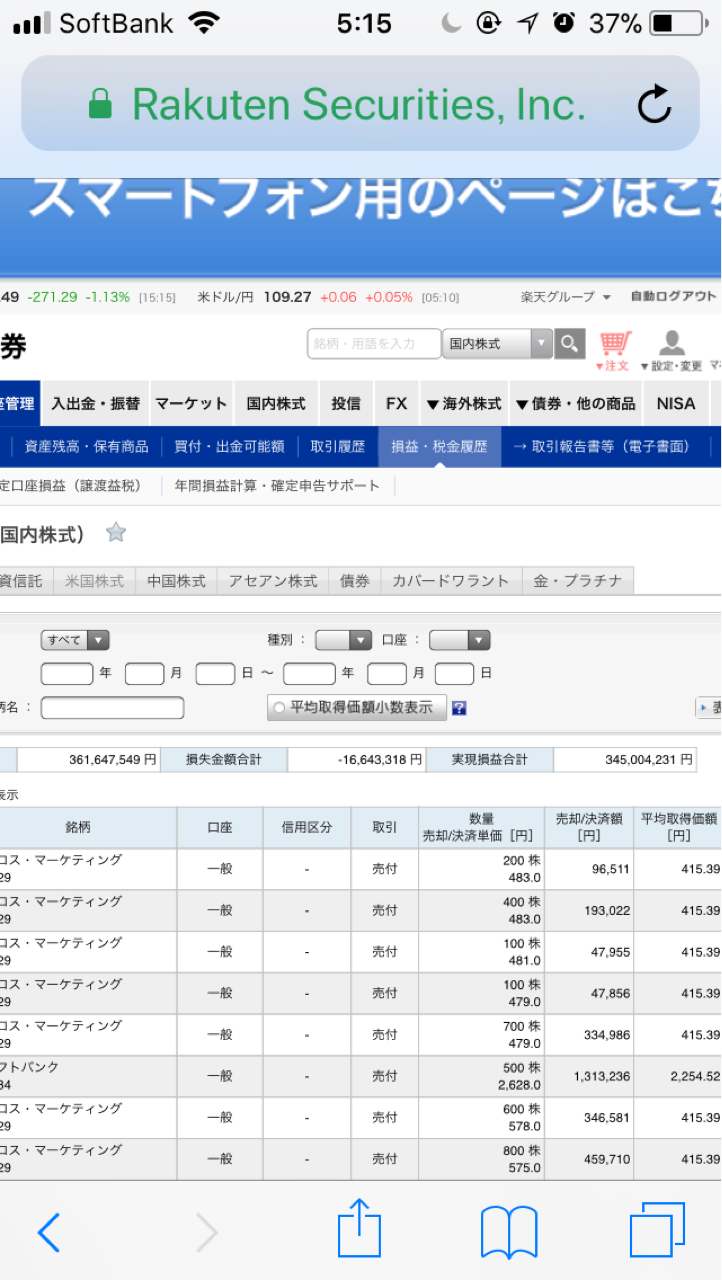The width and height of the screenshot is (722, 1280).
Task: Click the 2,254.52 average cost cell
Action: point(678,1076)
